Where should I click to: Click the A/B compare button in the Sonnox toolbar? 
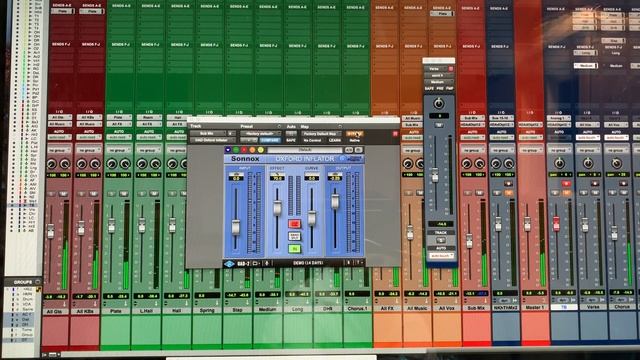349,150
